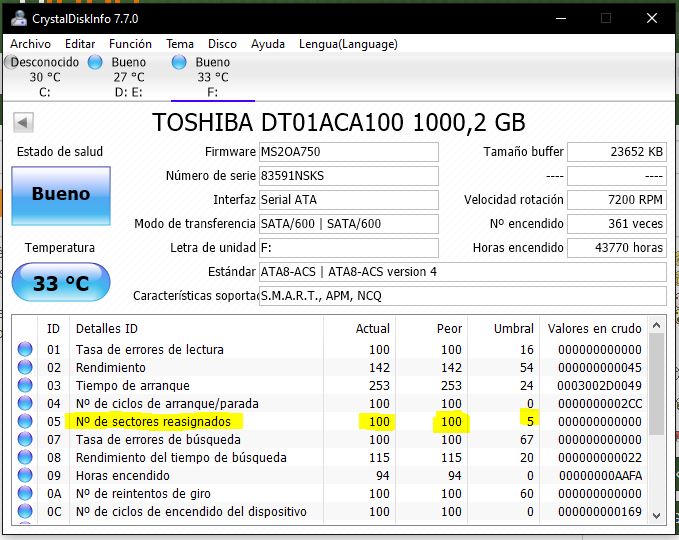Open the Disco menu
Image resolution: width=679 pixels, height=540 pixels.
point(222,44)
